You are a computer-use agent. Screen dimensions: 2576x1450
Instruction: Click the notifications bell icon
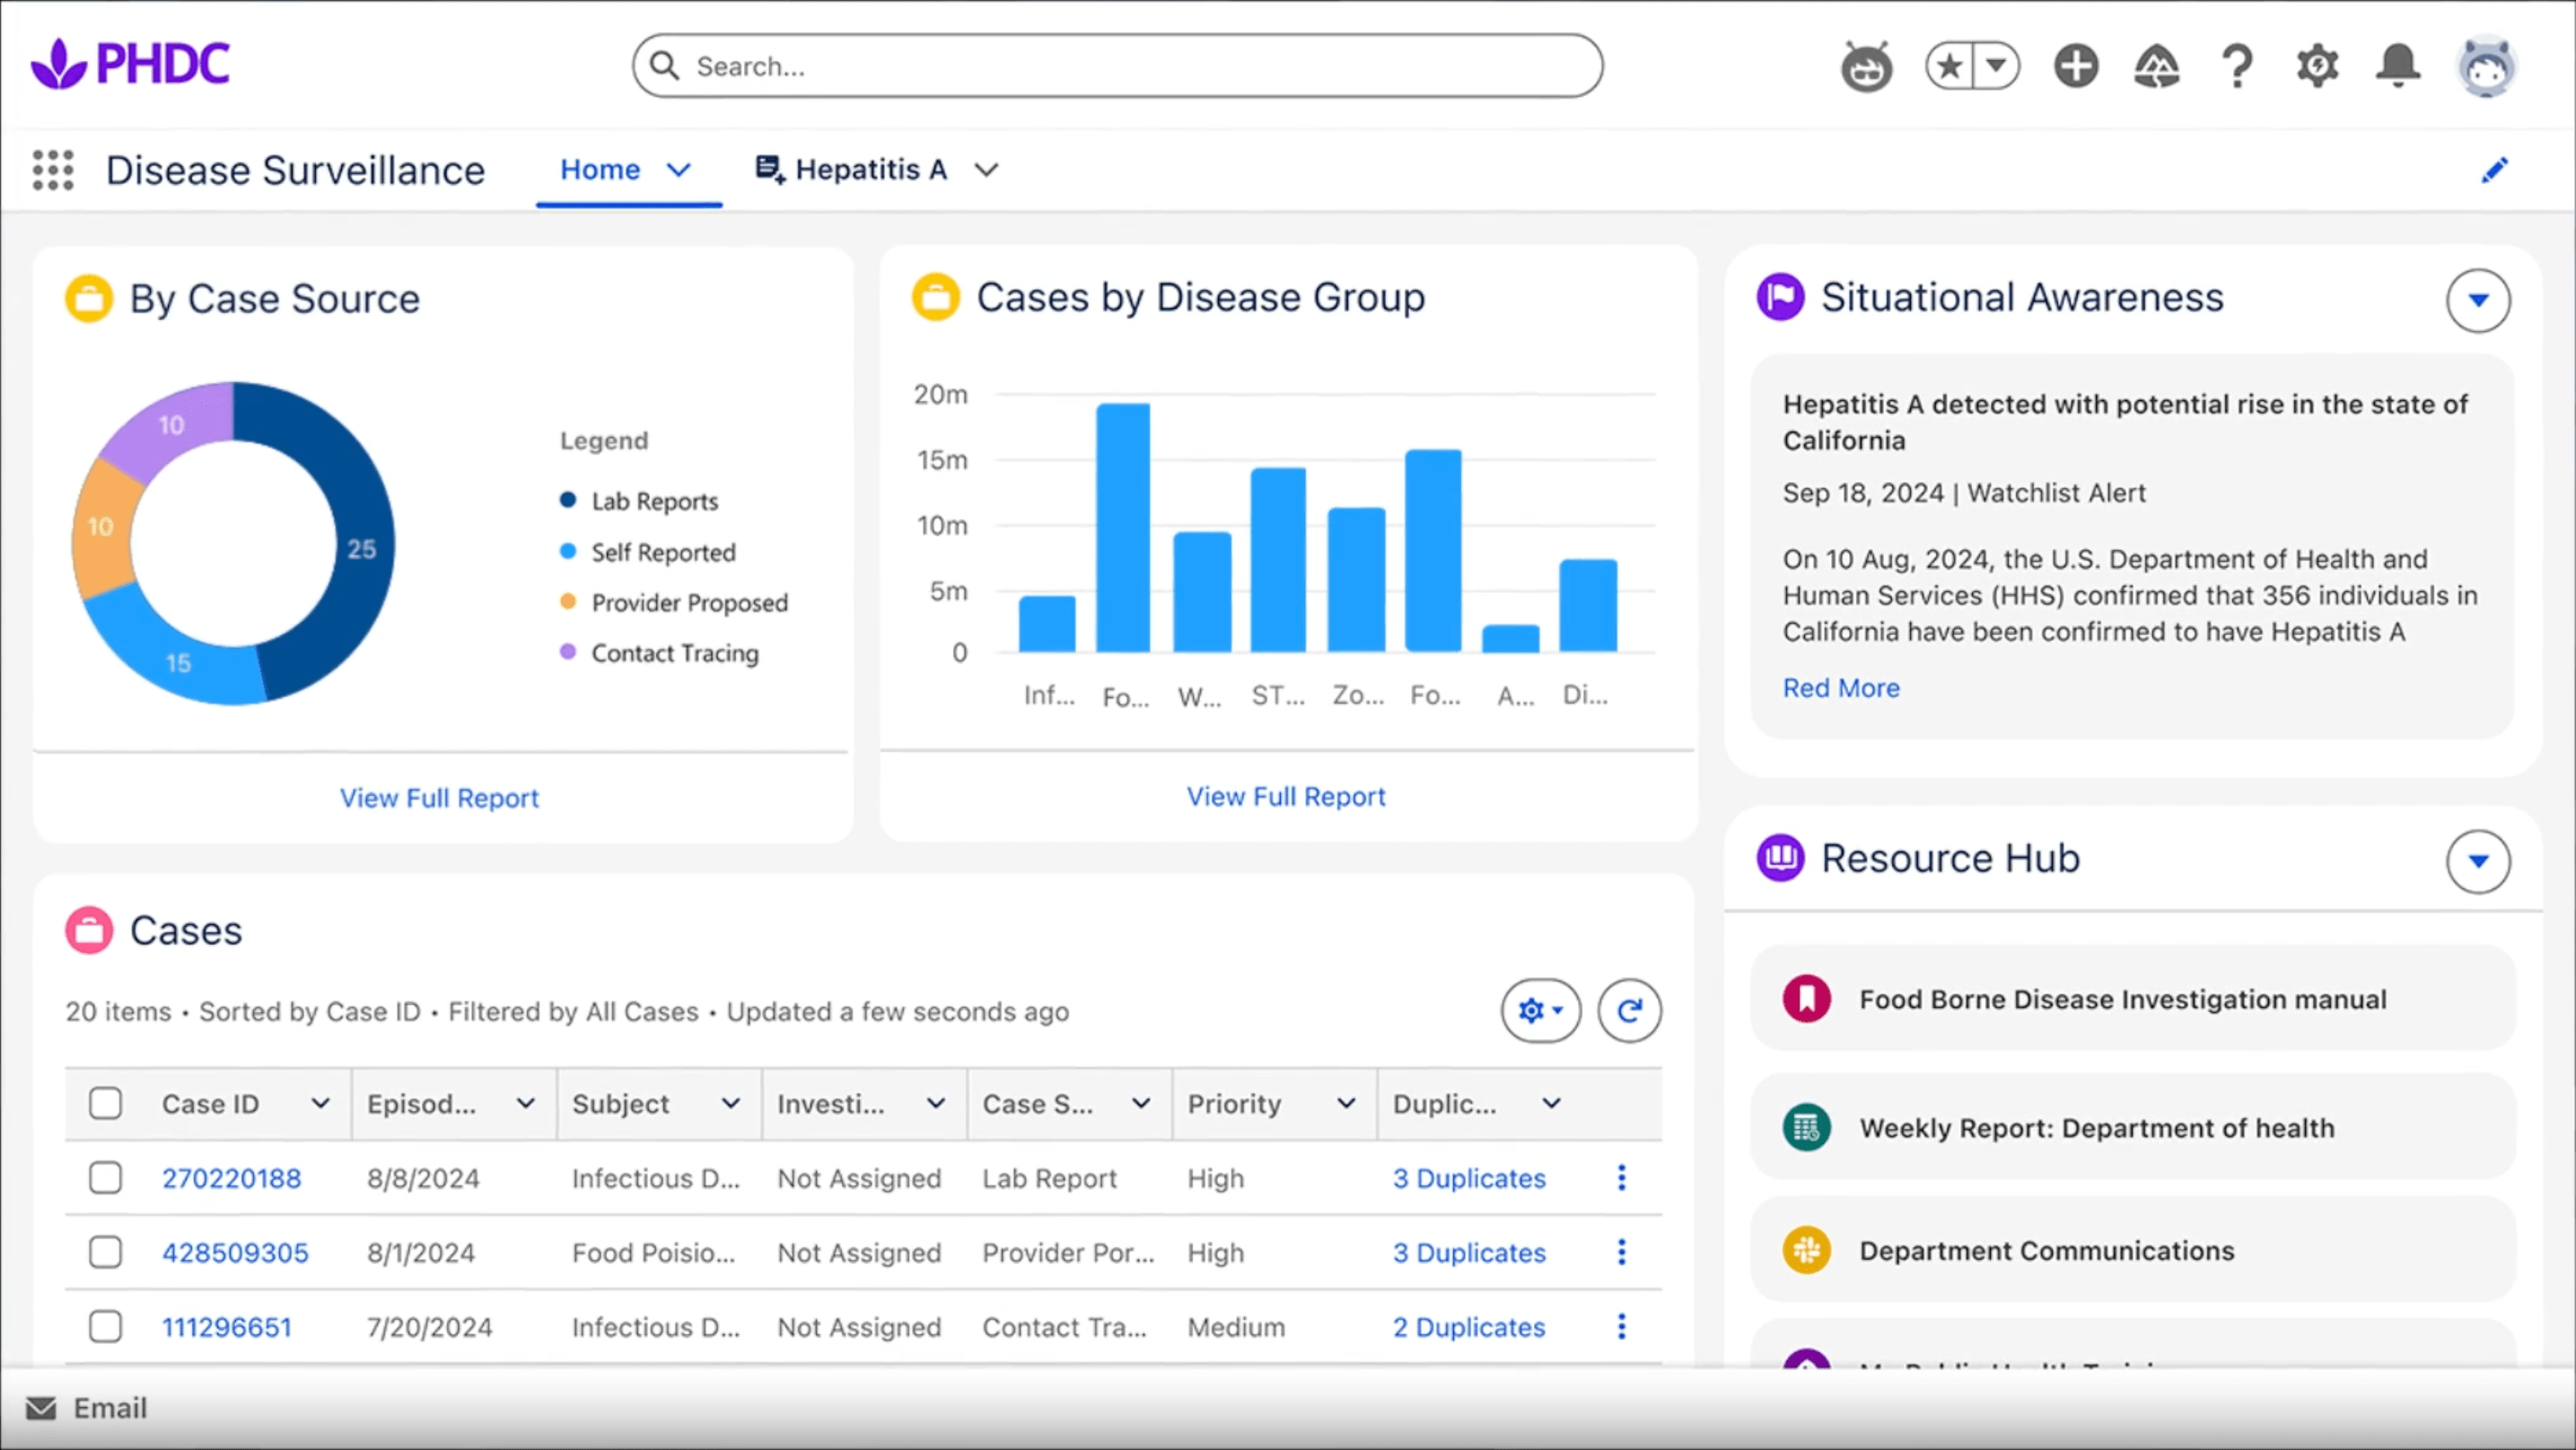coord(2397,67)
